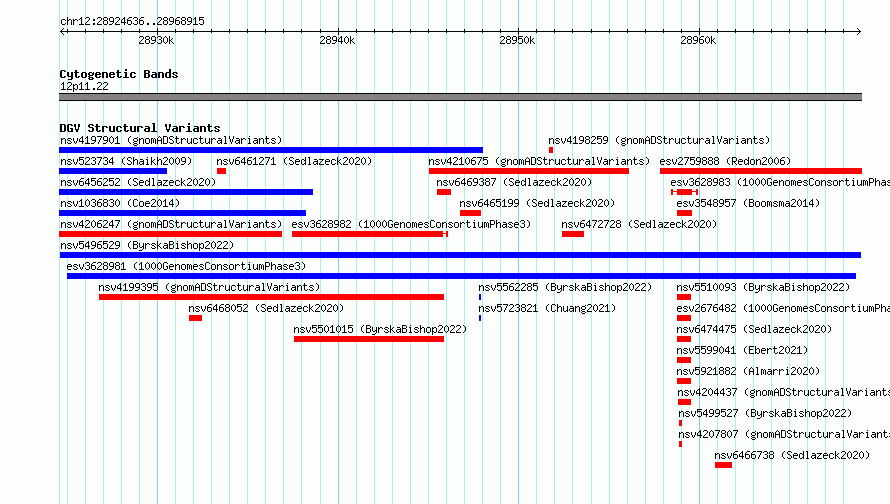Open nsv5496529 (ByrskaBishop2022) label
The height and width of the screenshot is (504, 890).
[147, 245]
